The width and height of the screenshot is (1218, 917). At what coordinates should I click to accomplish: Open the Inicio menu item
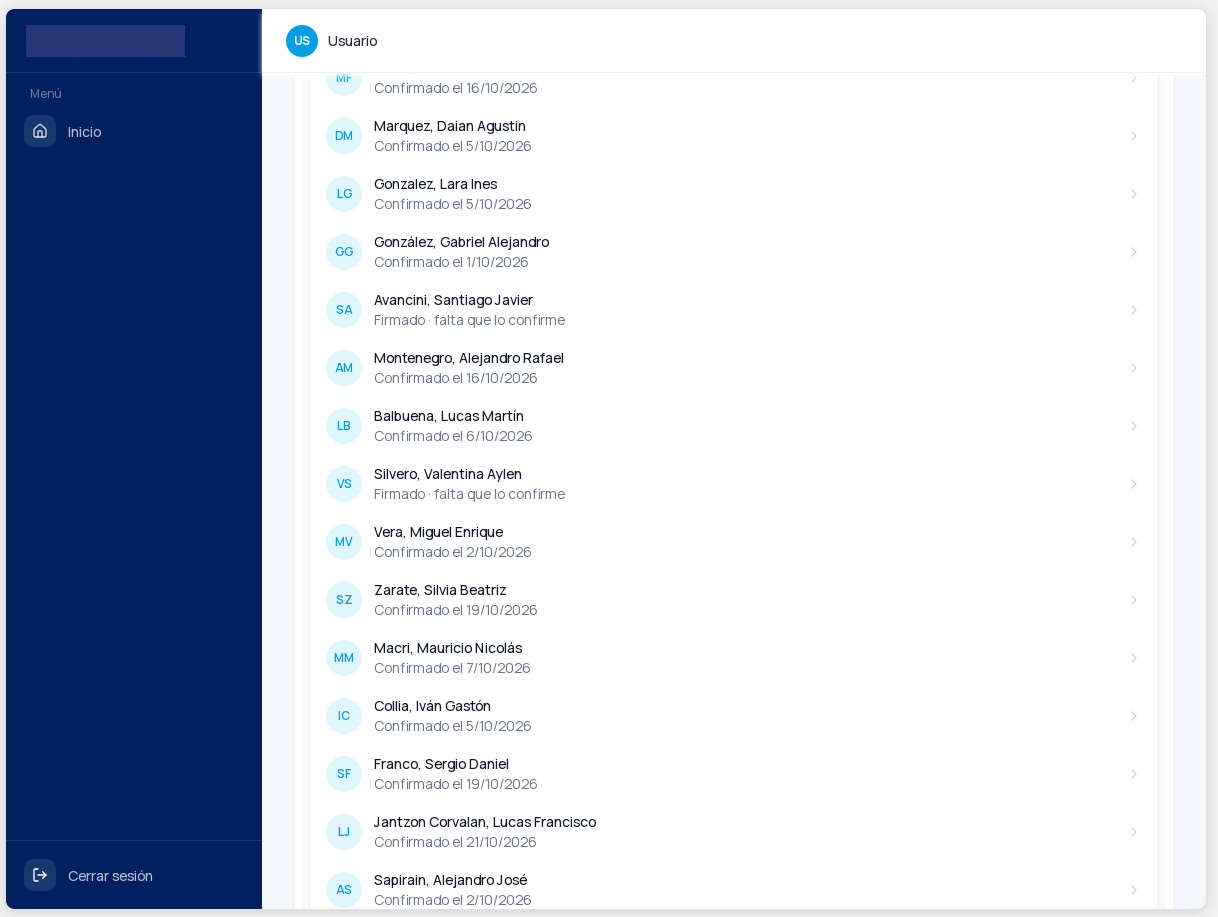134,131
